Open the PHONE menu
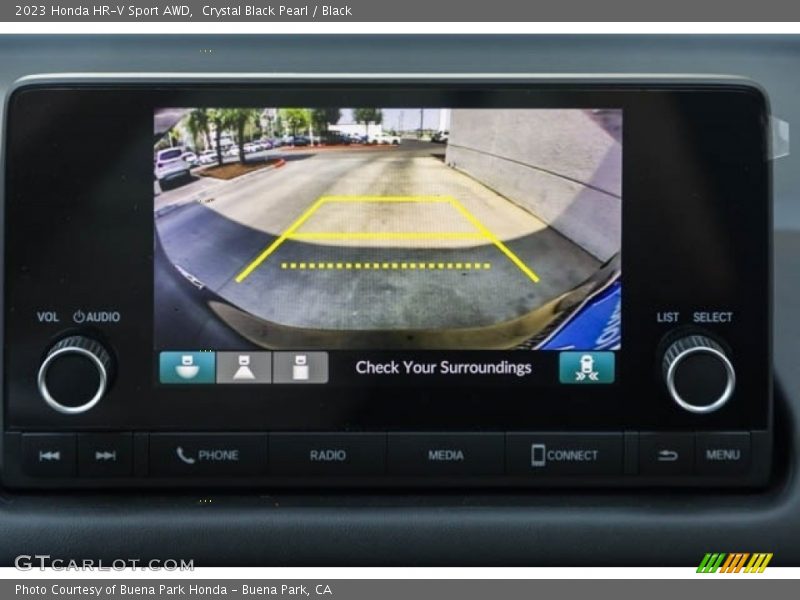800x600 pixels. (208, 455)
